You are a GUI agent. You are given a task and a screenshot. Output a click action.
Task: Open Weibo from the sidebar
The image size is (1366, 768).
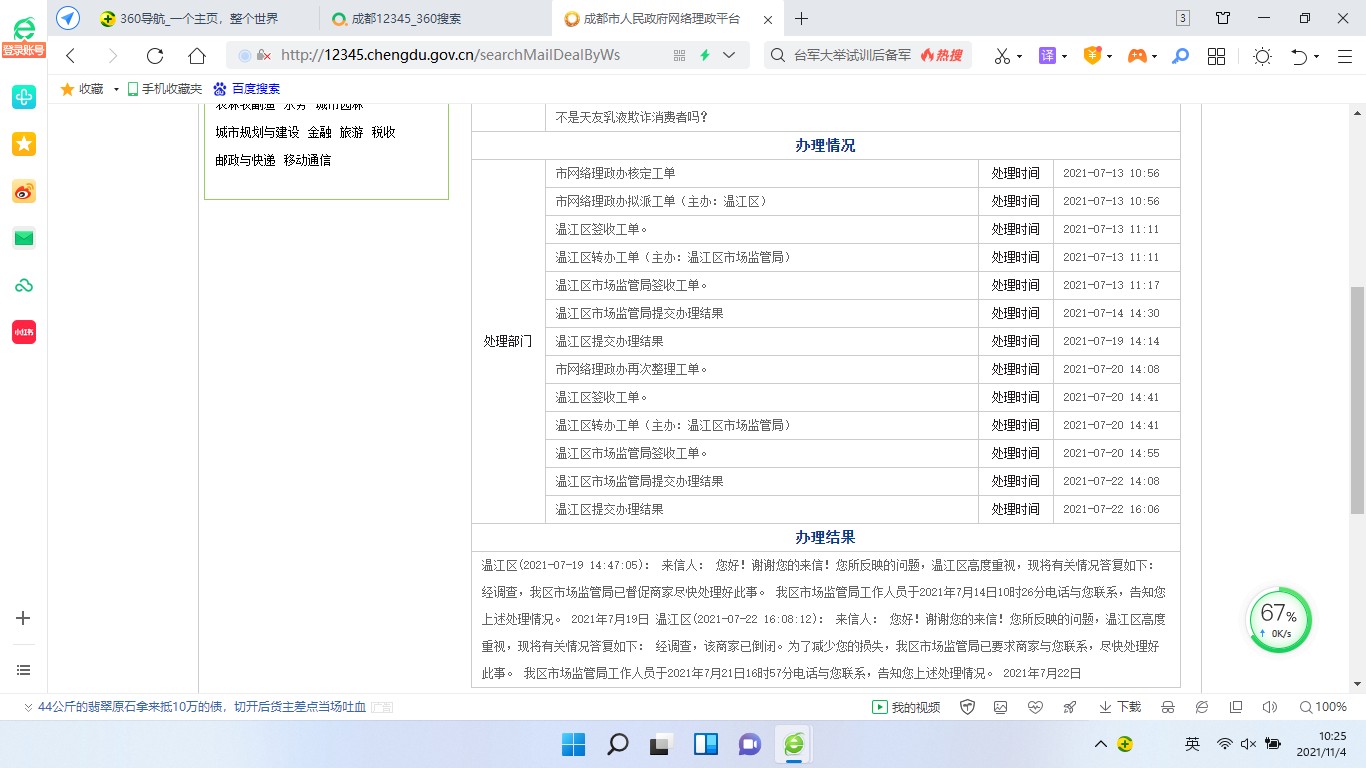pyautogui.click(x=24, y=191)
